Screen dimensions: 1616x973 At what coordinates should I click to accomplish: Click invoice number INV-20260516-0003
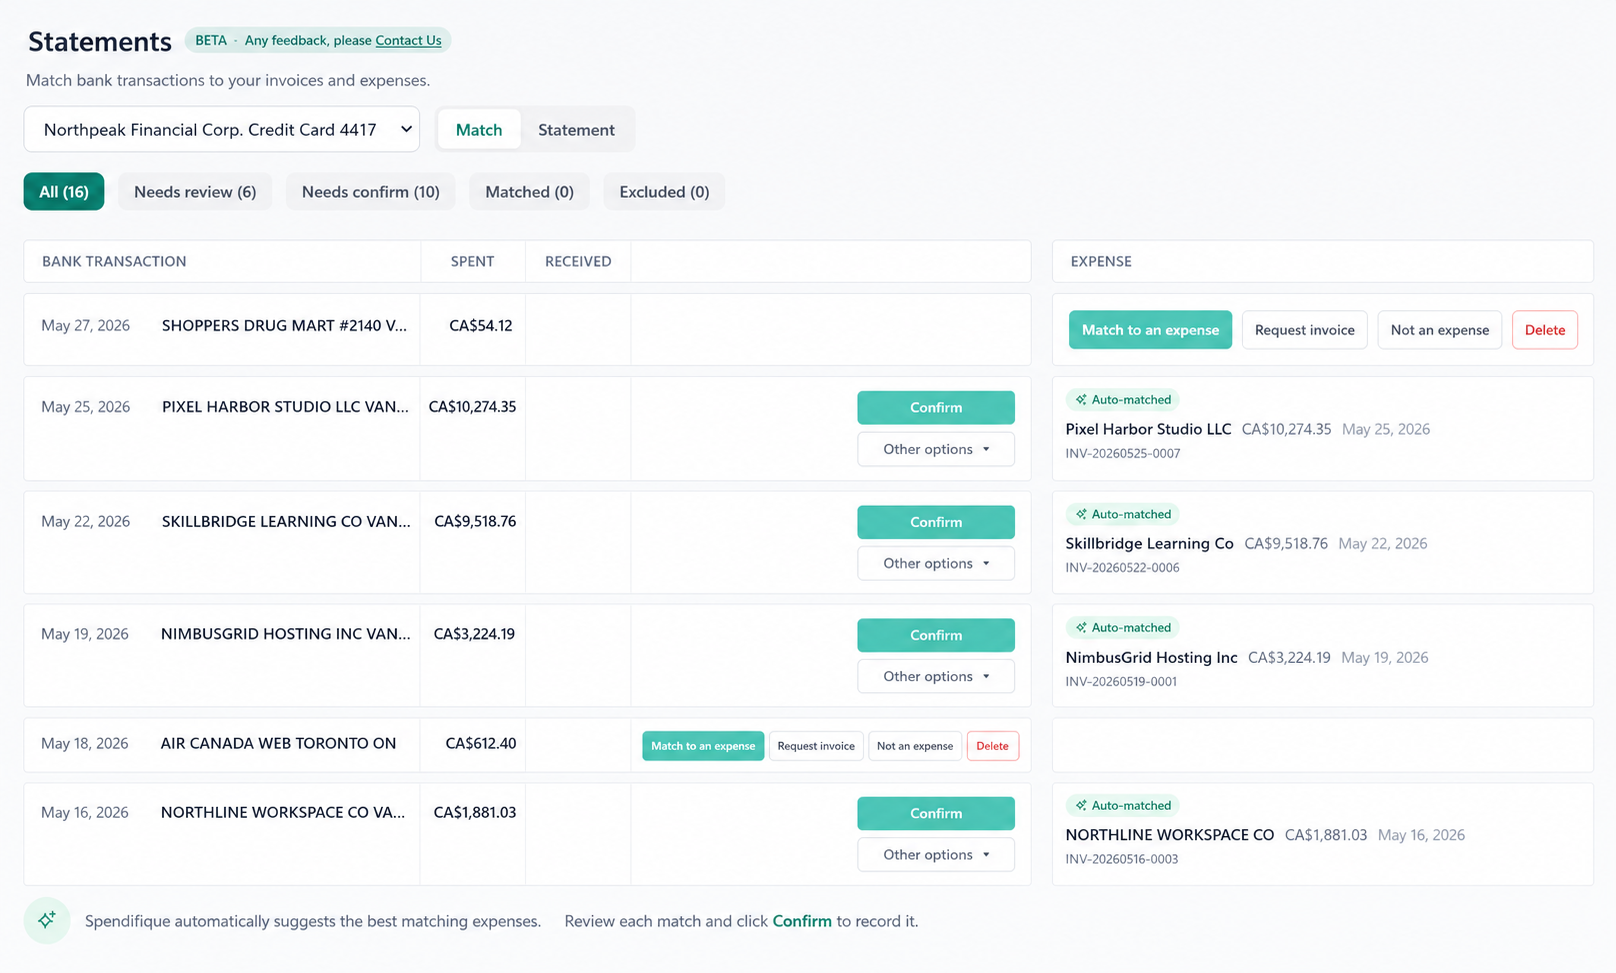click(1122, 859)
